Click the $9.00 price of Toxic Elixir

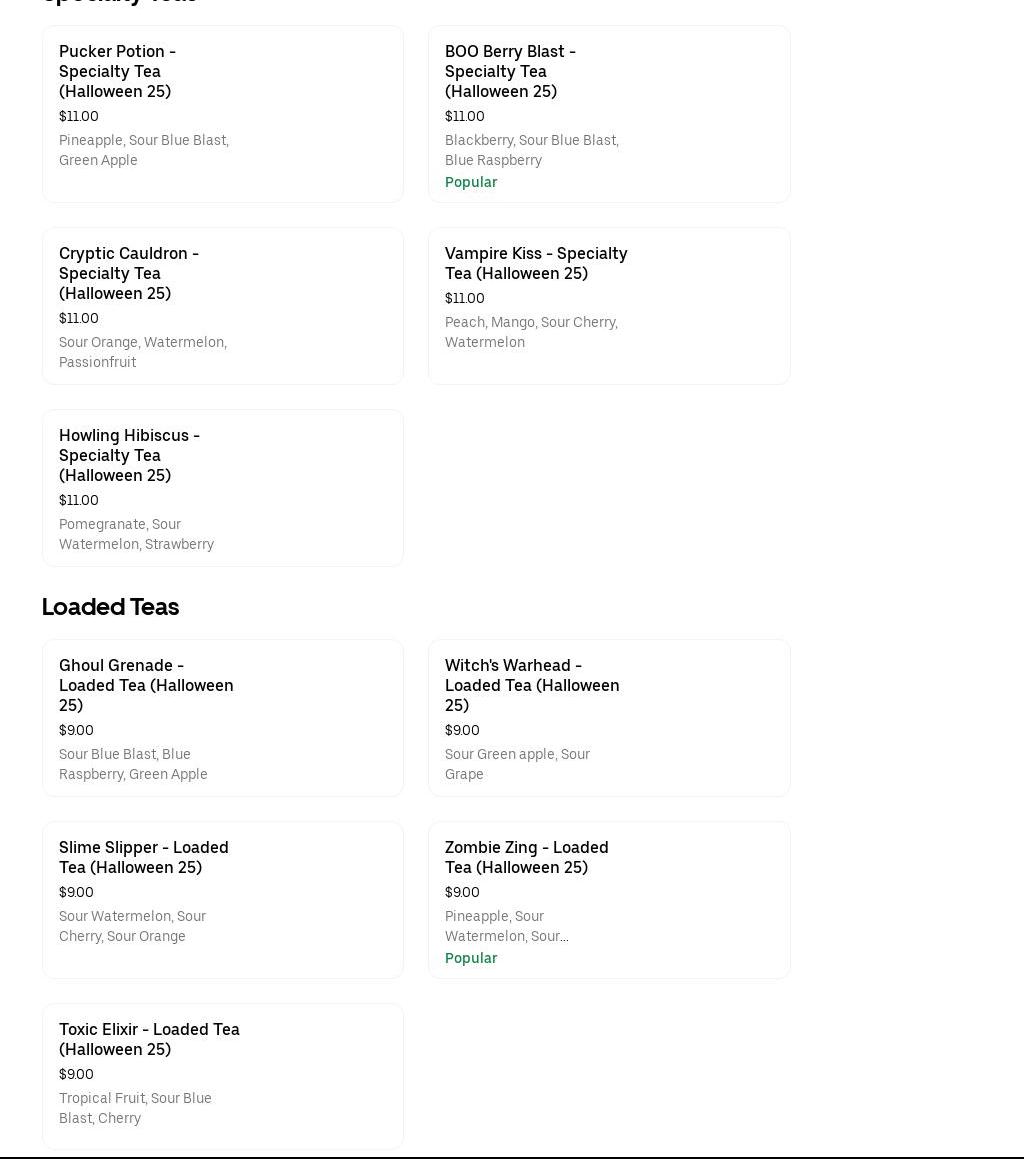(76, 1074)
